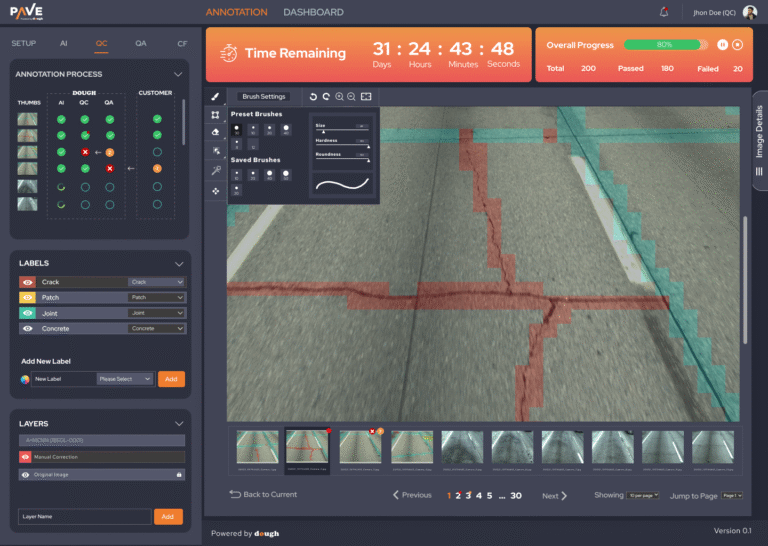
Task: Pause the overall progress timer
Action: (721, 45)
